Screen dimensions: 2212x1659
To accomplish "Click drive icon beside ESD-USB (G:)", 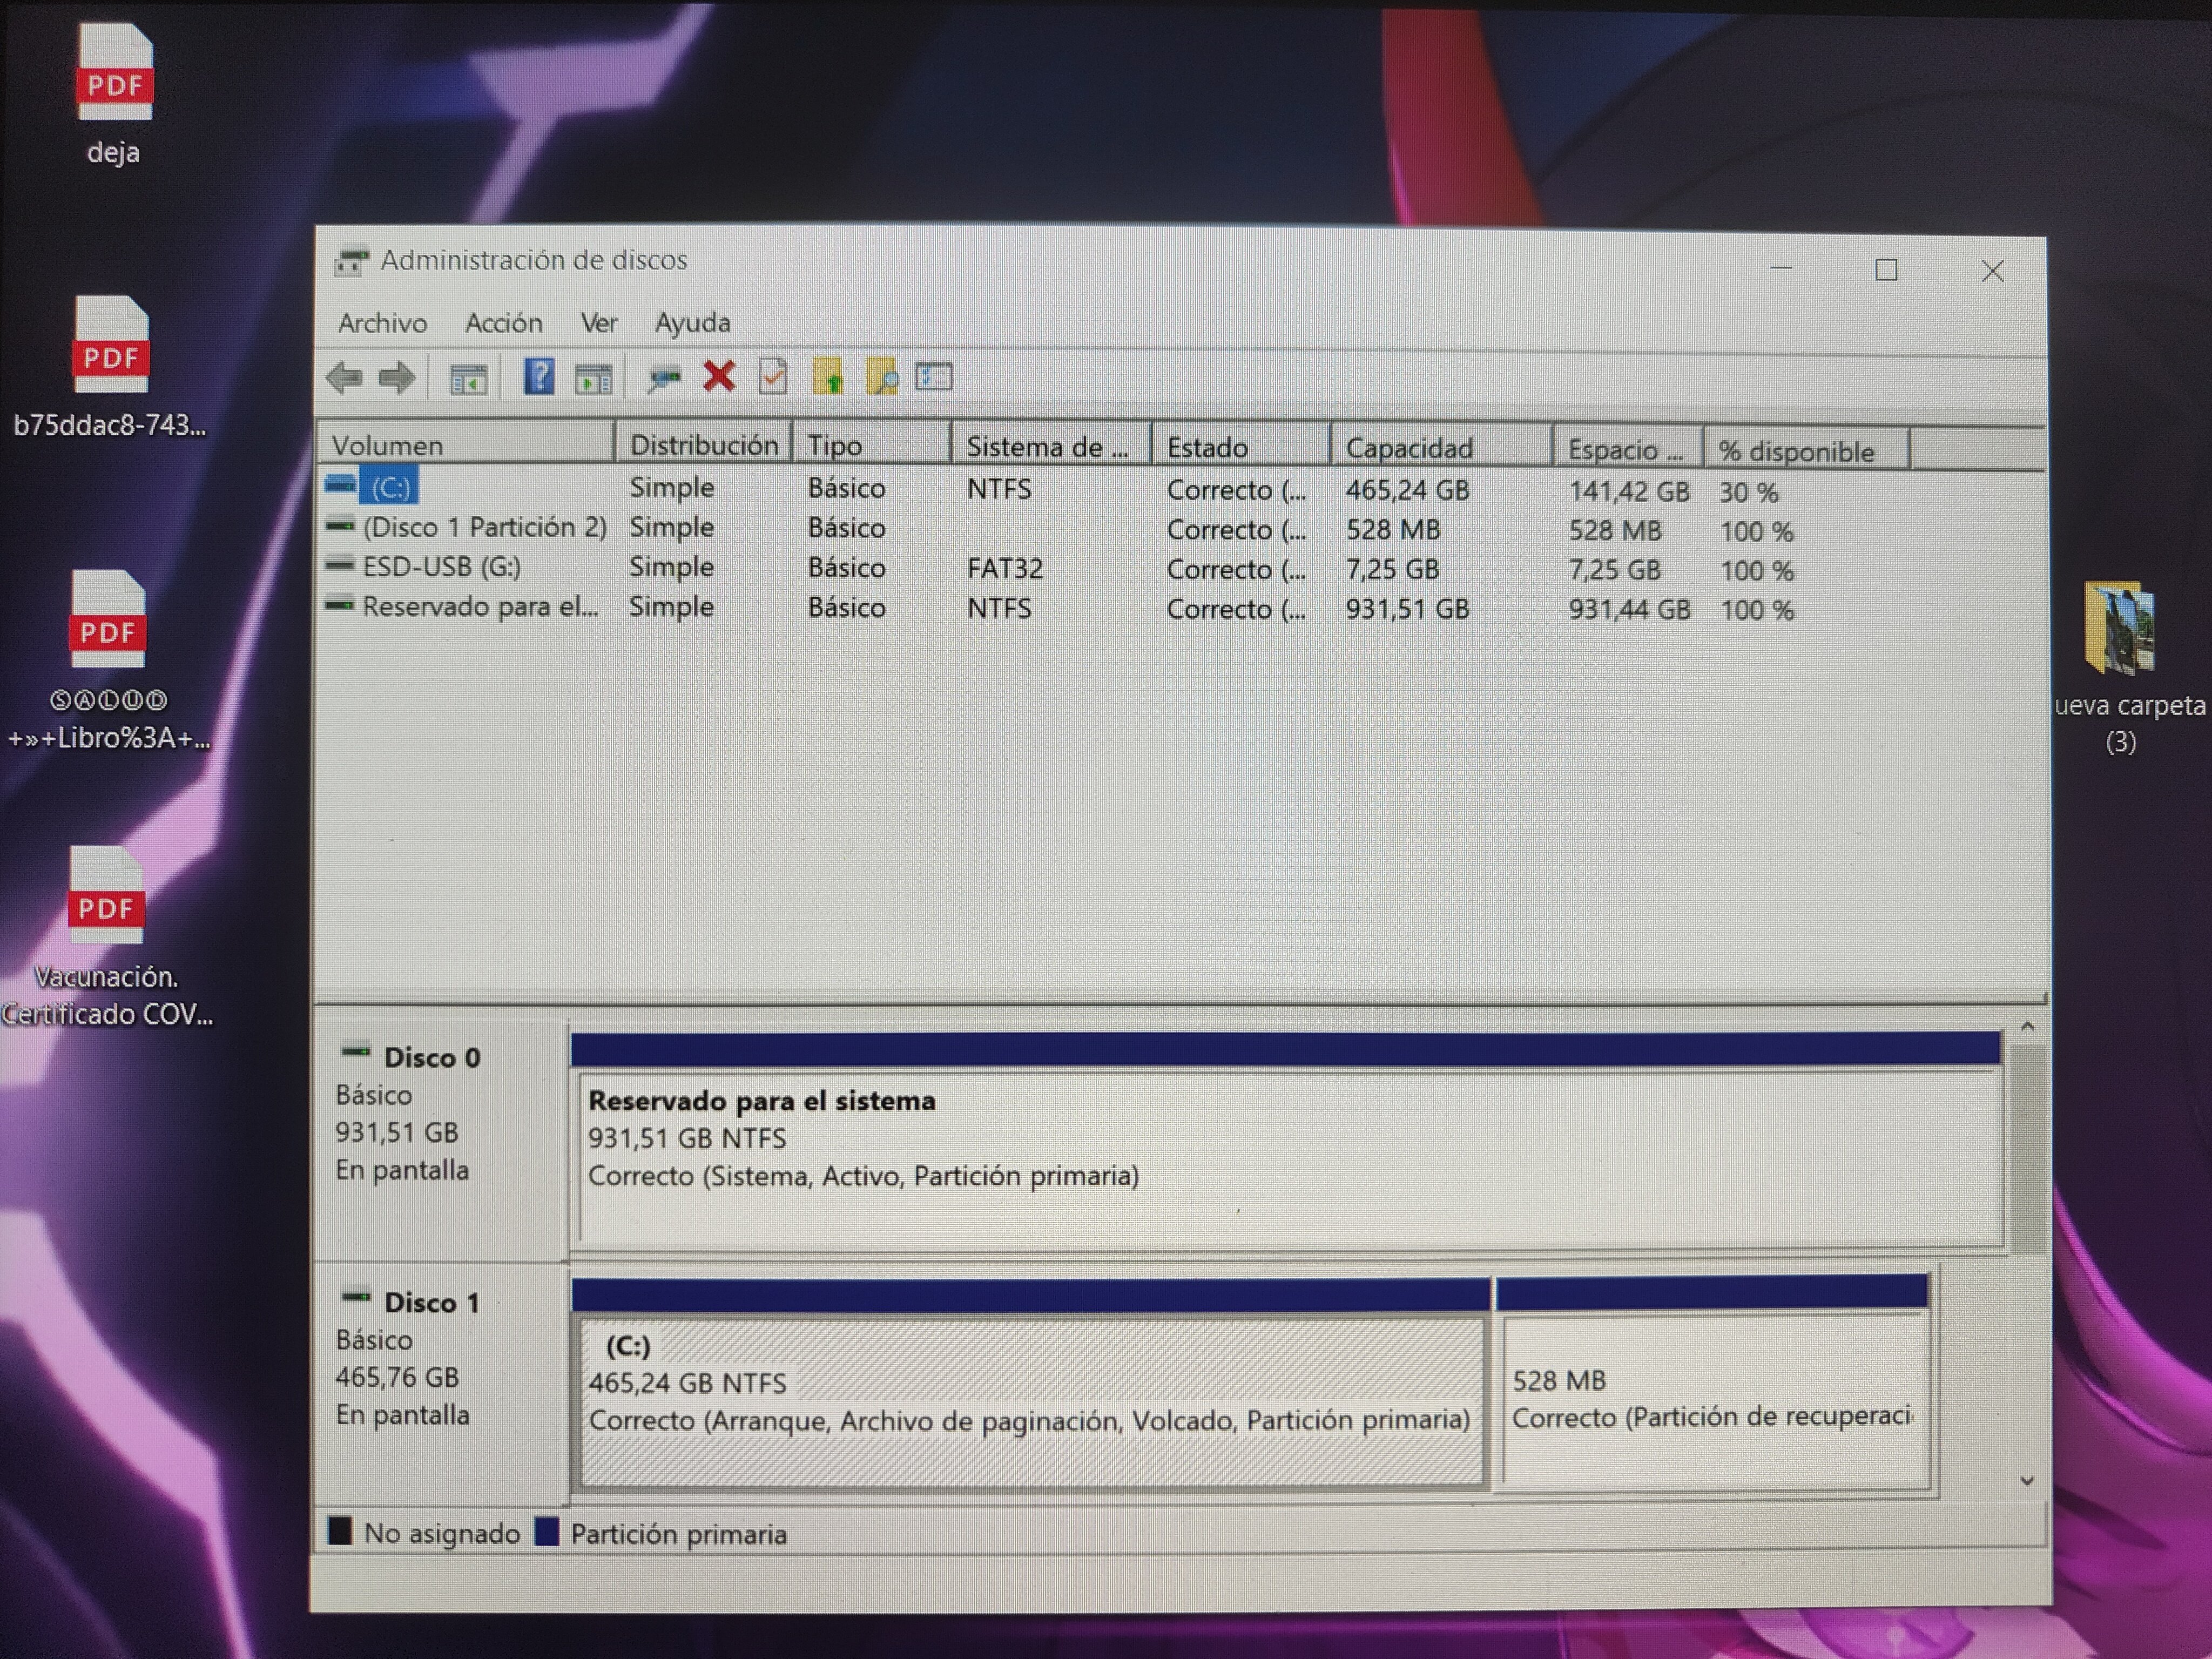I will click(x=340, y=565).
